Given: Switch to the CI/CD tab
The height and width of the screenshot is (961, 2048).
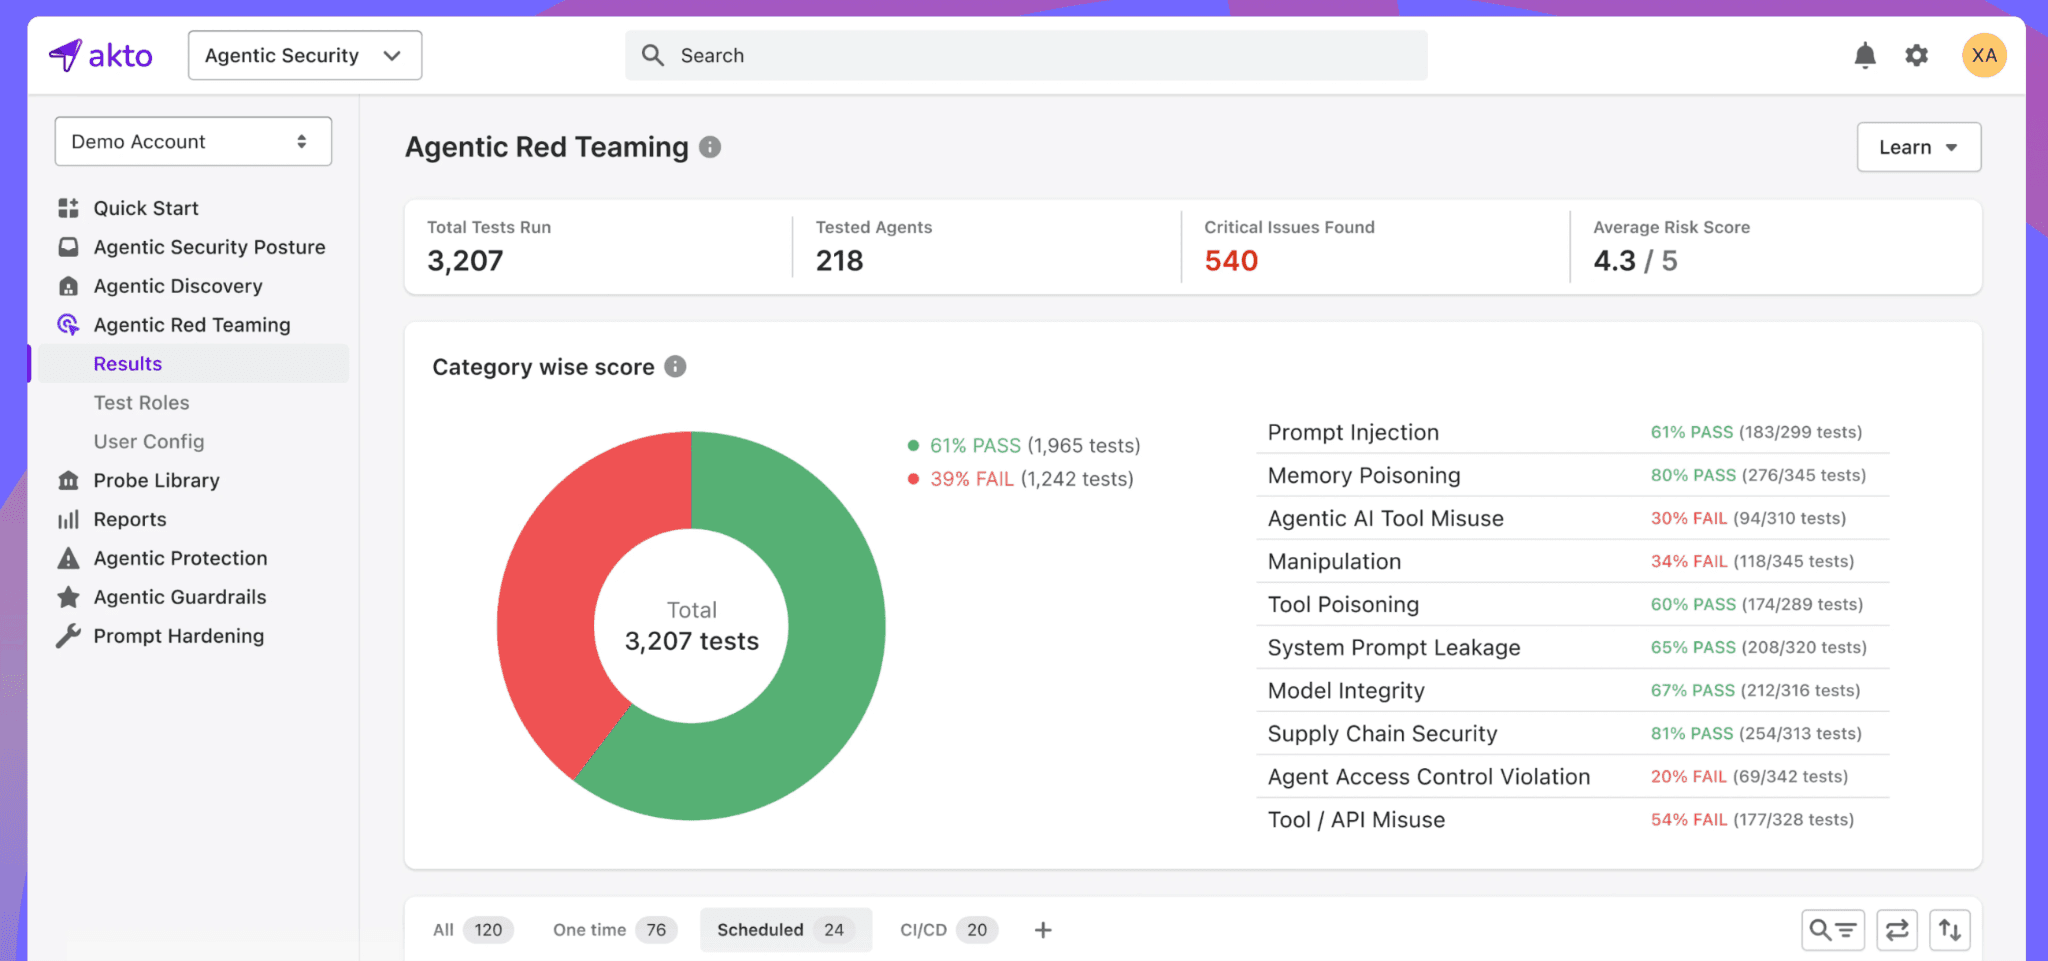Looking at the screenshot, I should (x=948, y=930).
